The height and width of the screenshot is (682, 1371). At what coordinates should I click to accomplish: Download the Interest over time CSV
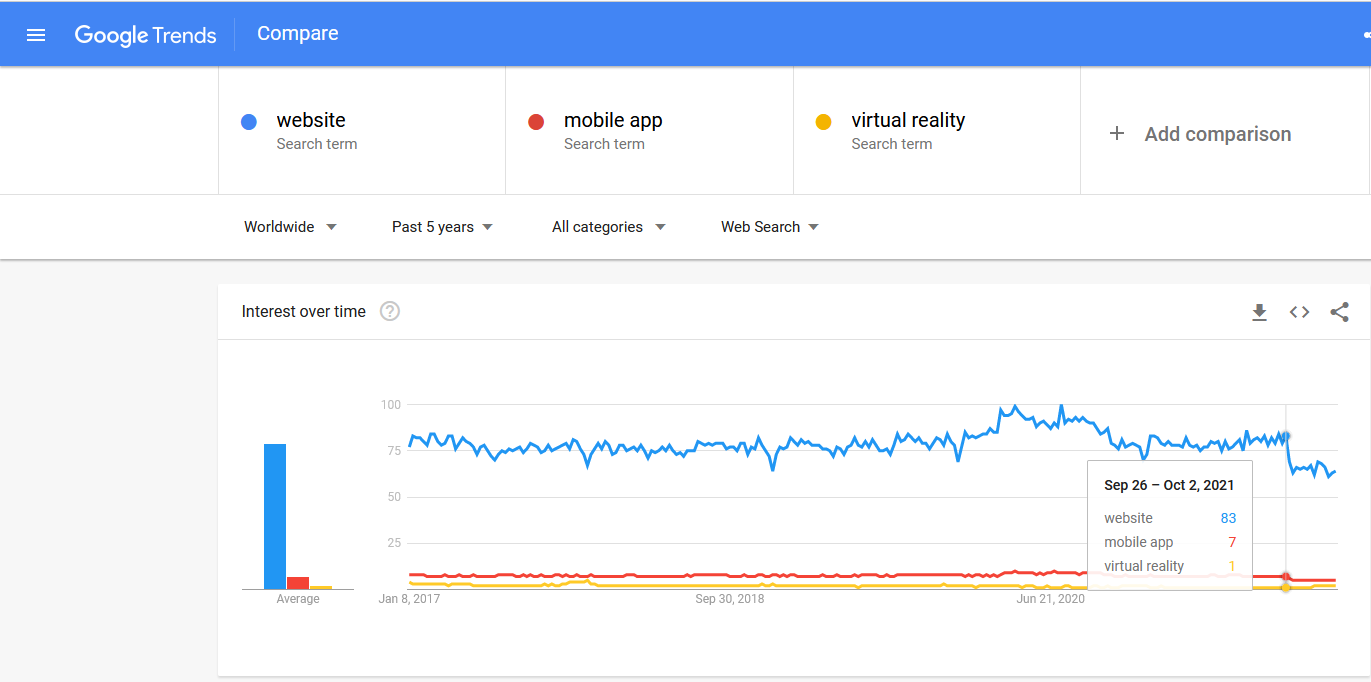coord(1259,312)
